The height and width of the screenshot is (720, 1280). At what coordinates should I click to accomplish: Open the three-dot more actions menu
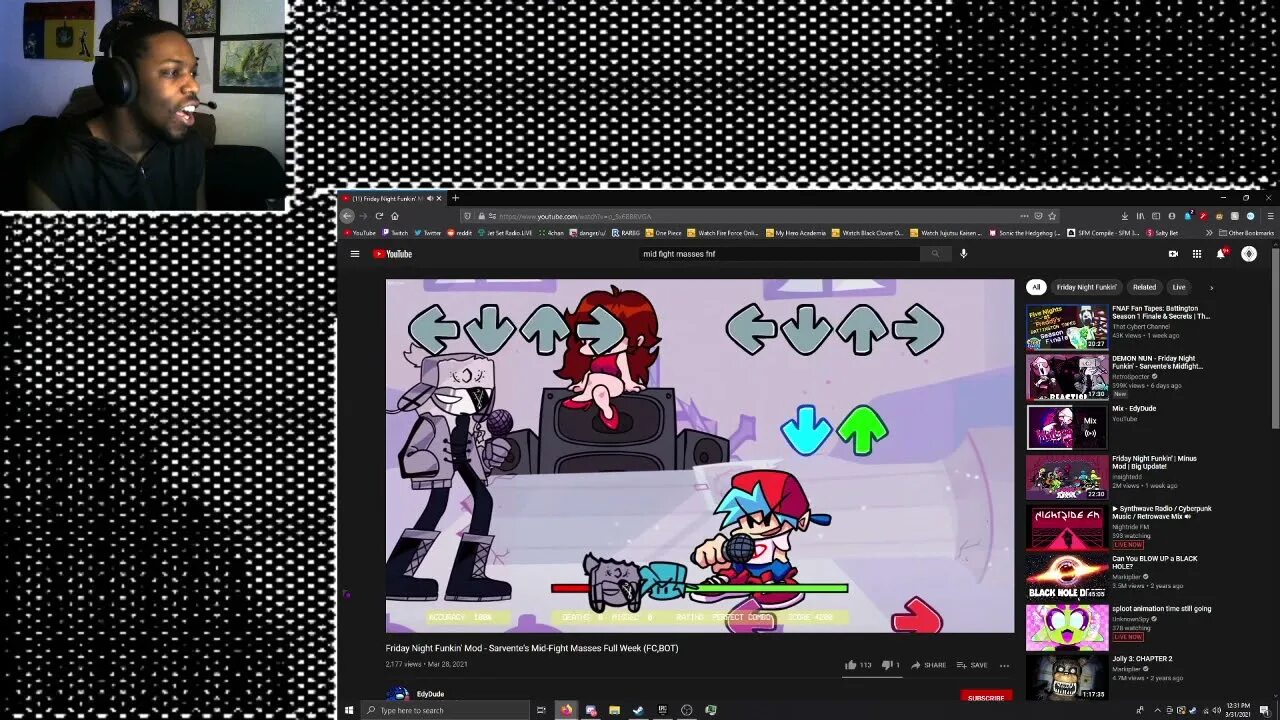1004,665
